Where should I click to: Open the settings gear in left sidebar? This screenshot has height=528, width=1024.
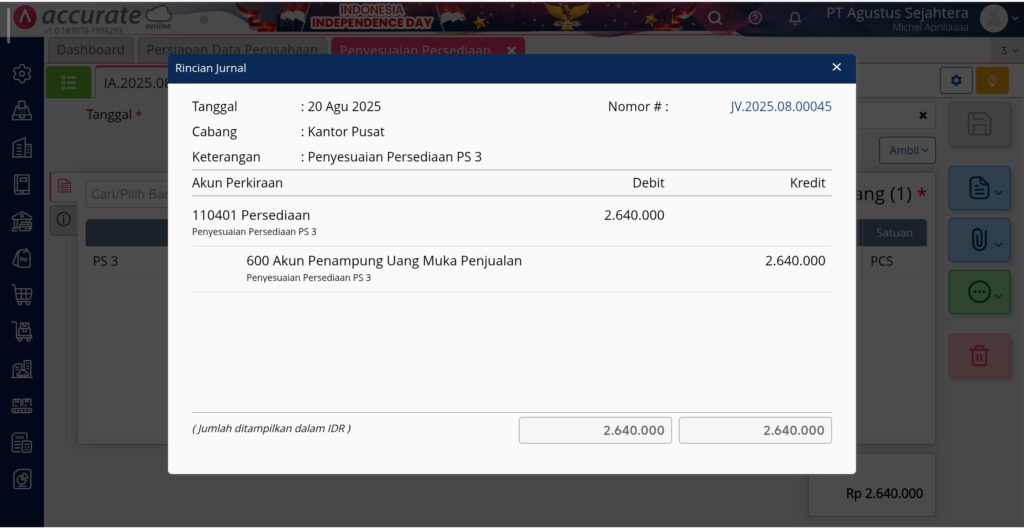click(x=22, y=74)
